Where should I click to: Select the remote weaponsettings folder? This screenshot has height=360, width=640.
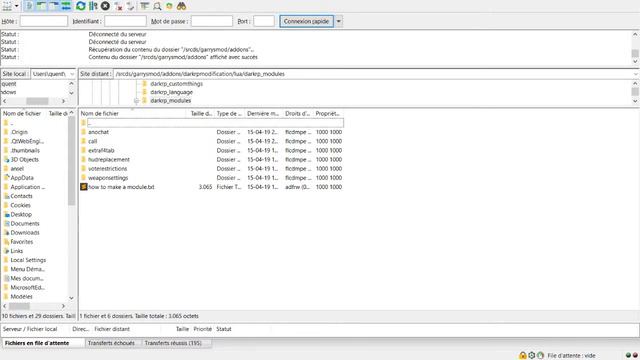click(211, 178)
